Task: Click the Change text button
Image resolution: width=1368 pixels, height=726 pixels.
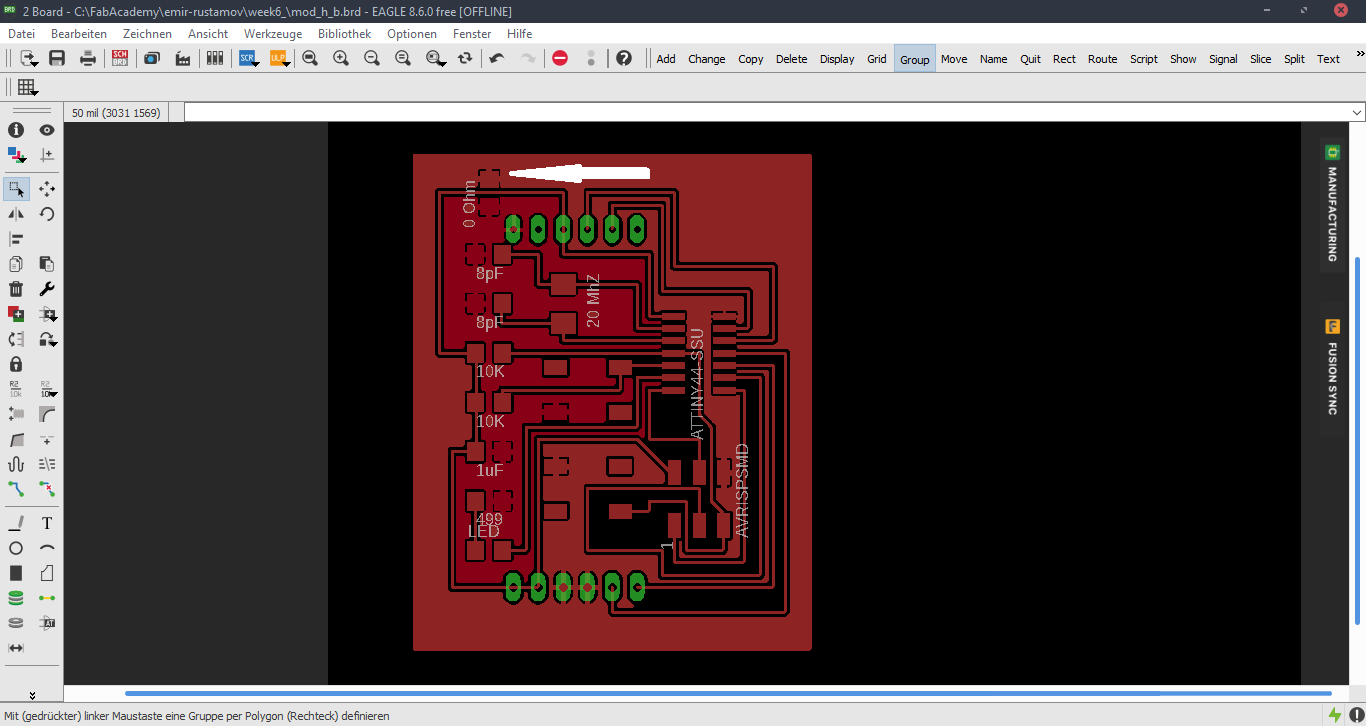Action: click(x=707, y=59)
